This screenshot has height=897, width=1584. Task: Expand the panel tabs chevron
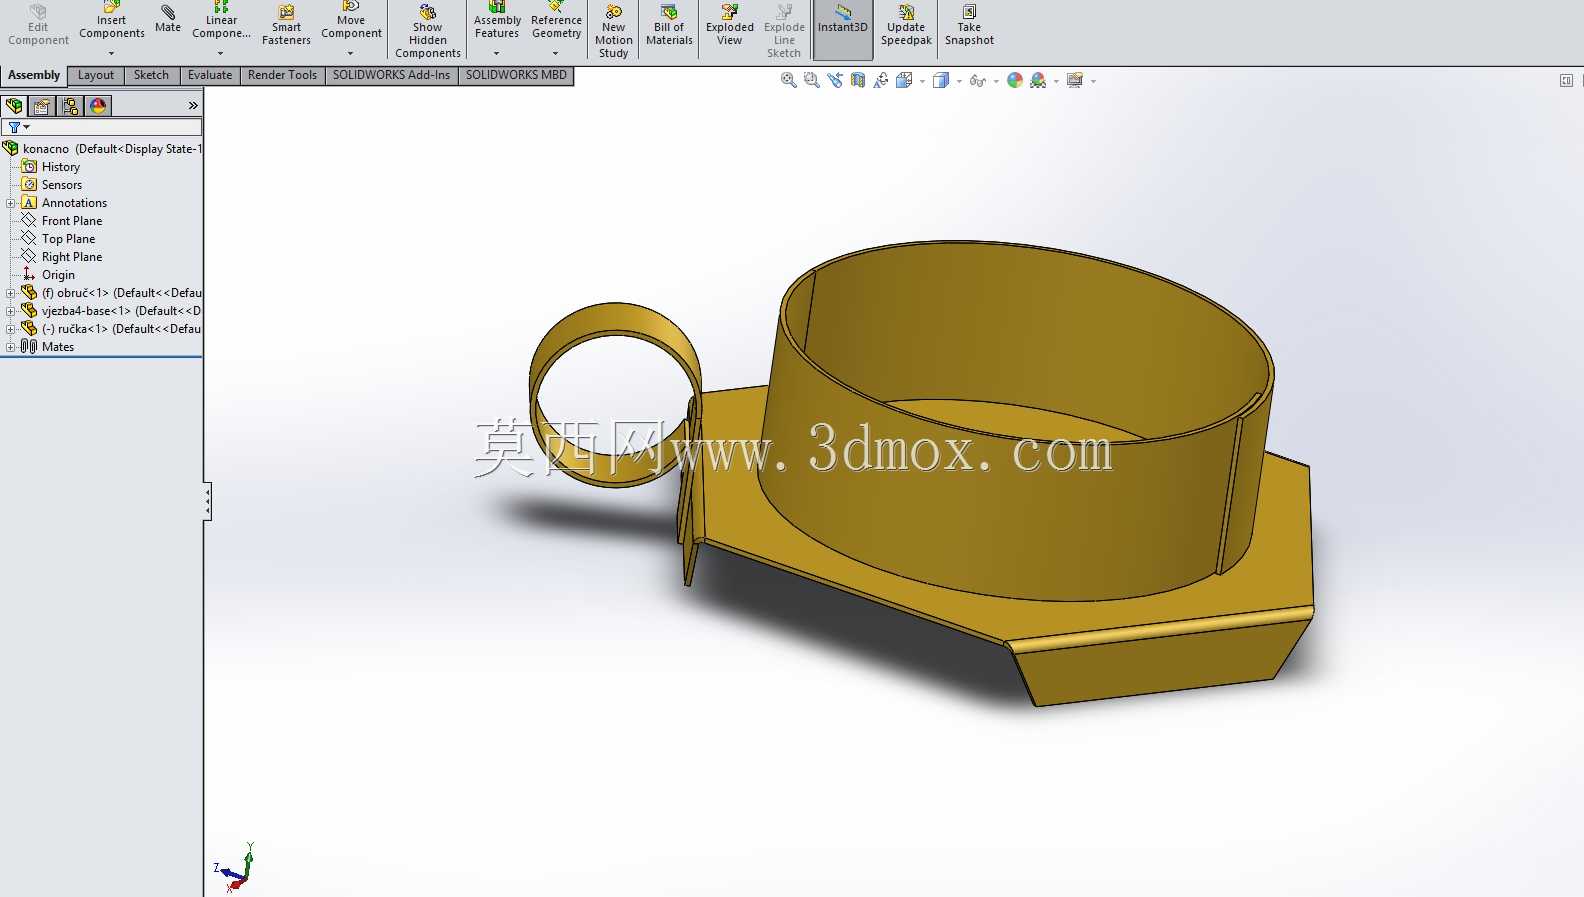point(193,105)
